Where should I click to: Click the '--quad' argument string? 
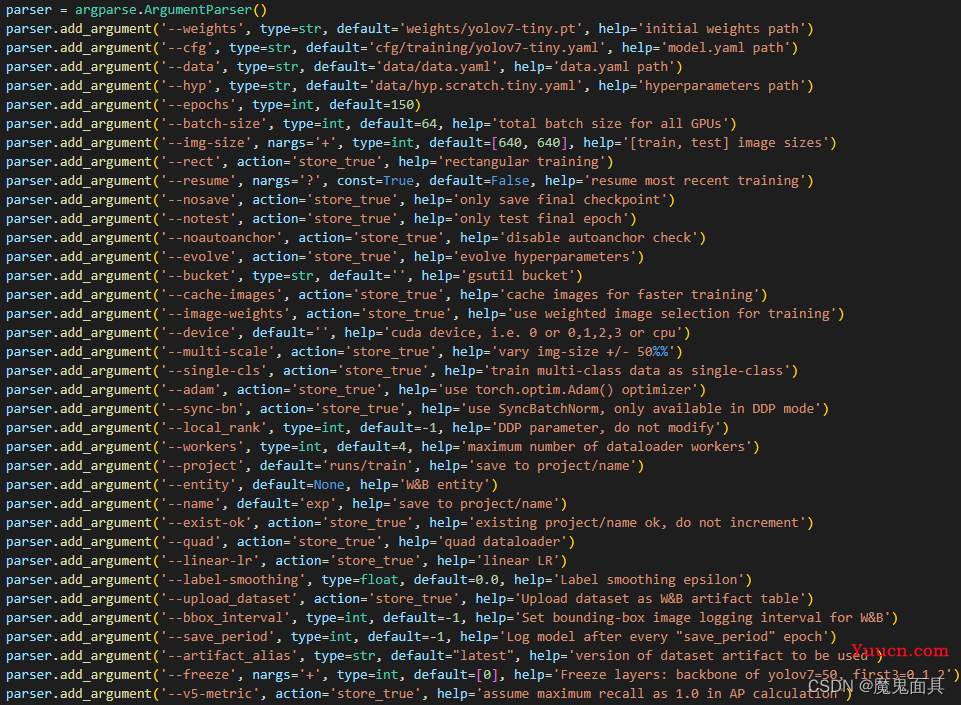[x=191, y=542]
